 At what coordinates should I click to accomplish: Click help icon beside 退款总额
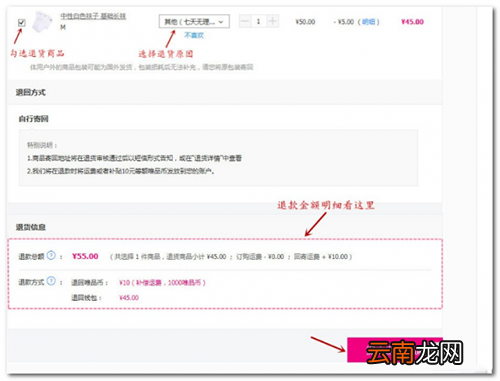click(51, 255)
